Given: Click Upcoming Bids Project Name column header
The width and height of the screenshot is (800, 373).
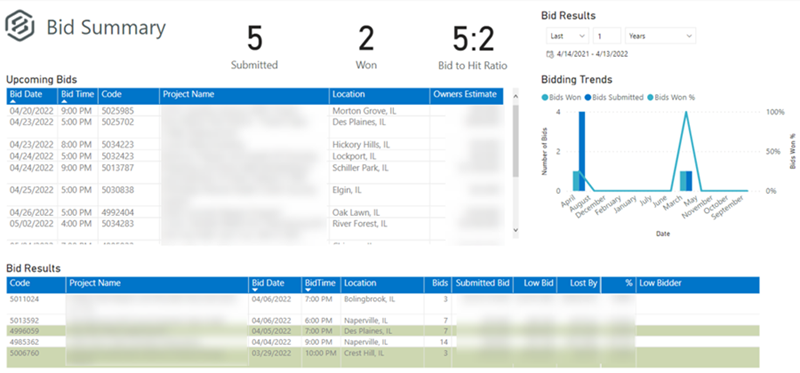Looking at the screenshot, I should pos(244,96).
